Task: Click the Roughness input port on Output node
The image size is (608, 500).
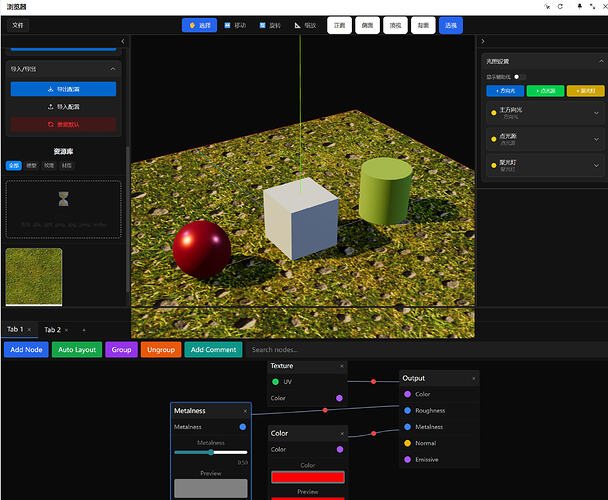Action: pyautogui.click(x=408, y=410)
